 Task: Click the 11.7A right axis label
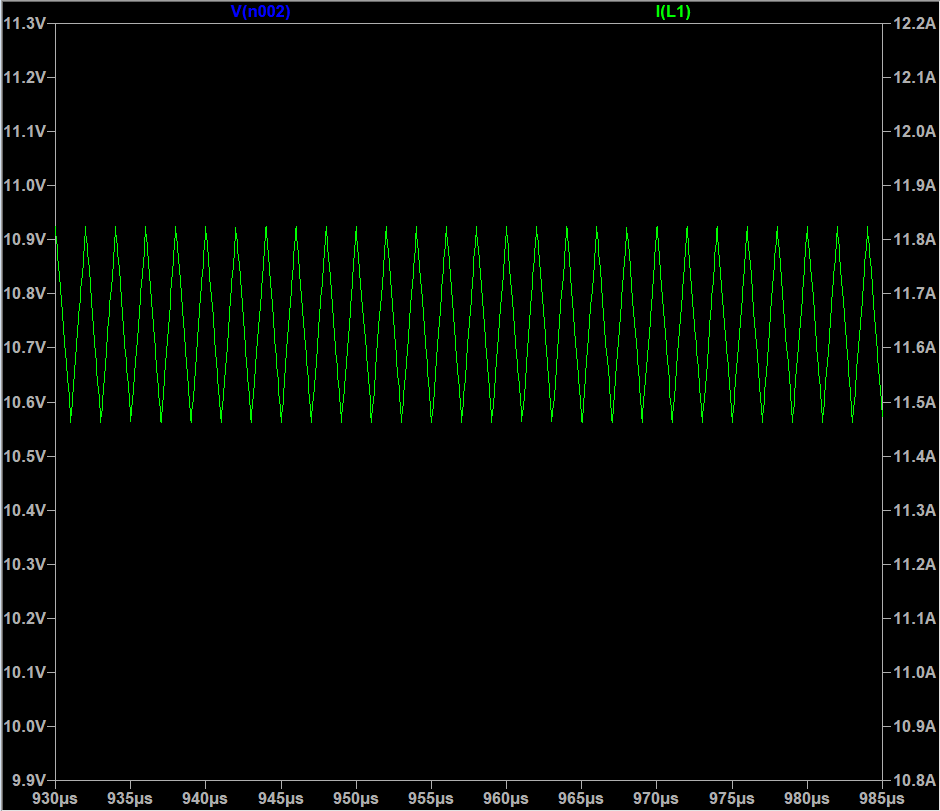(x=915, y=294)
